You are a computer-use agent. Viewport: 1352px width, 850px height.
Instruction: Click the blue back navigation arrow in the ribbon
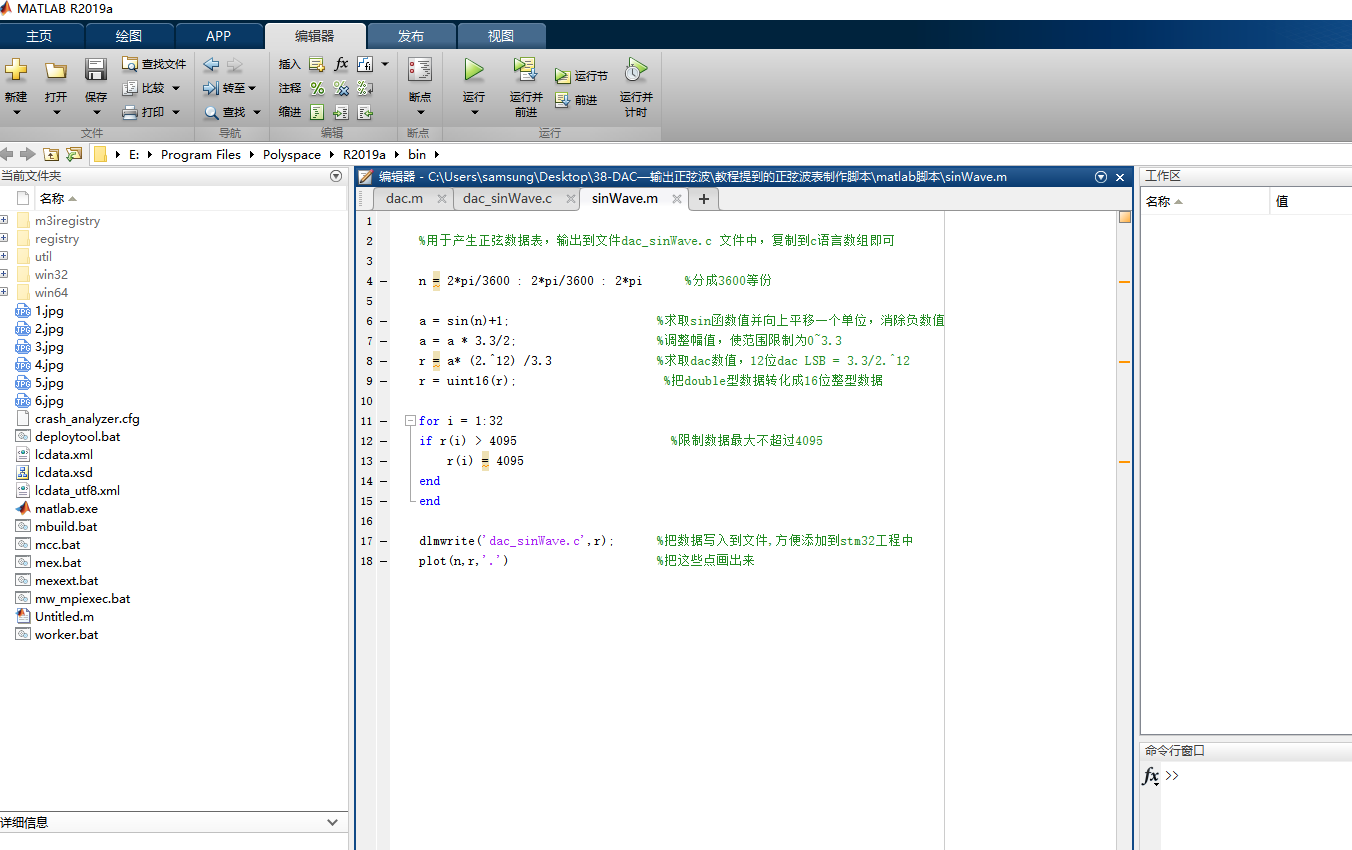coord(211,64)
